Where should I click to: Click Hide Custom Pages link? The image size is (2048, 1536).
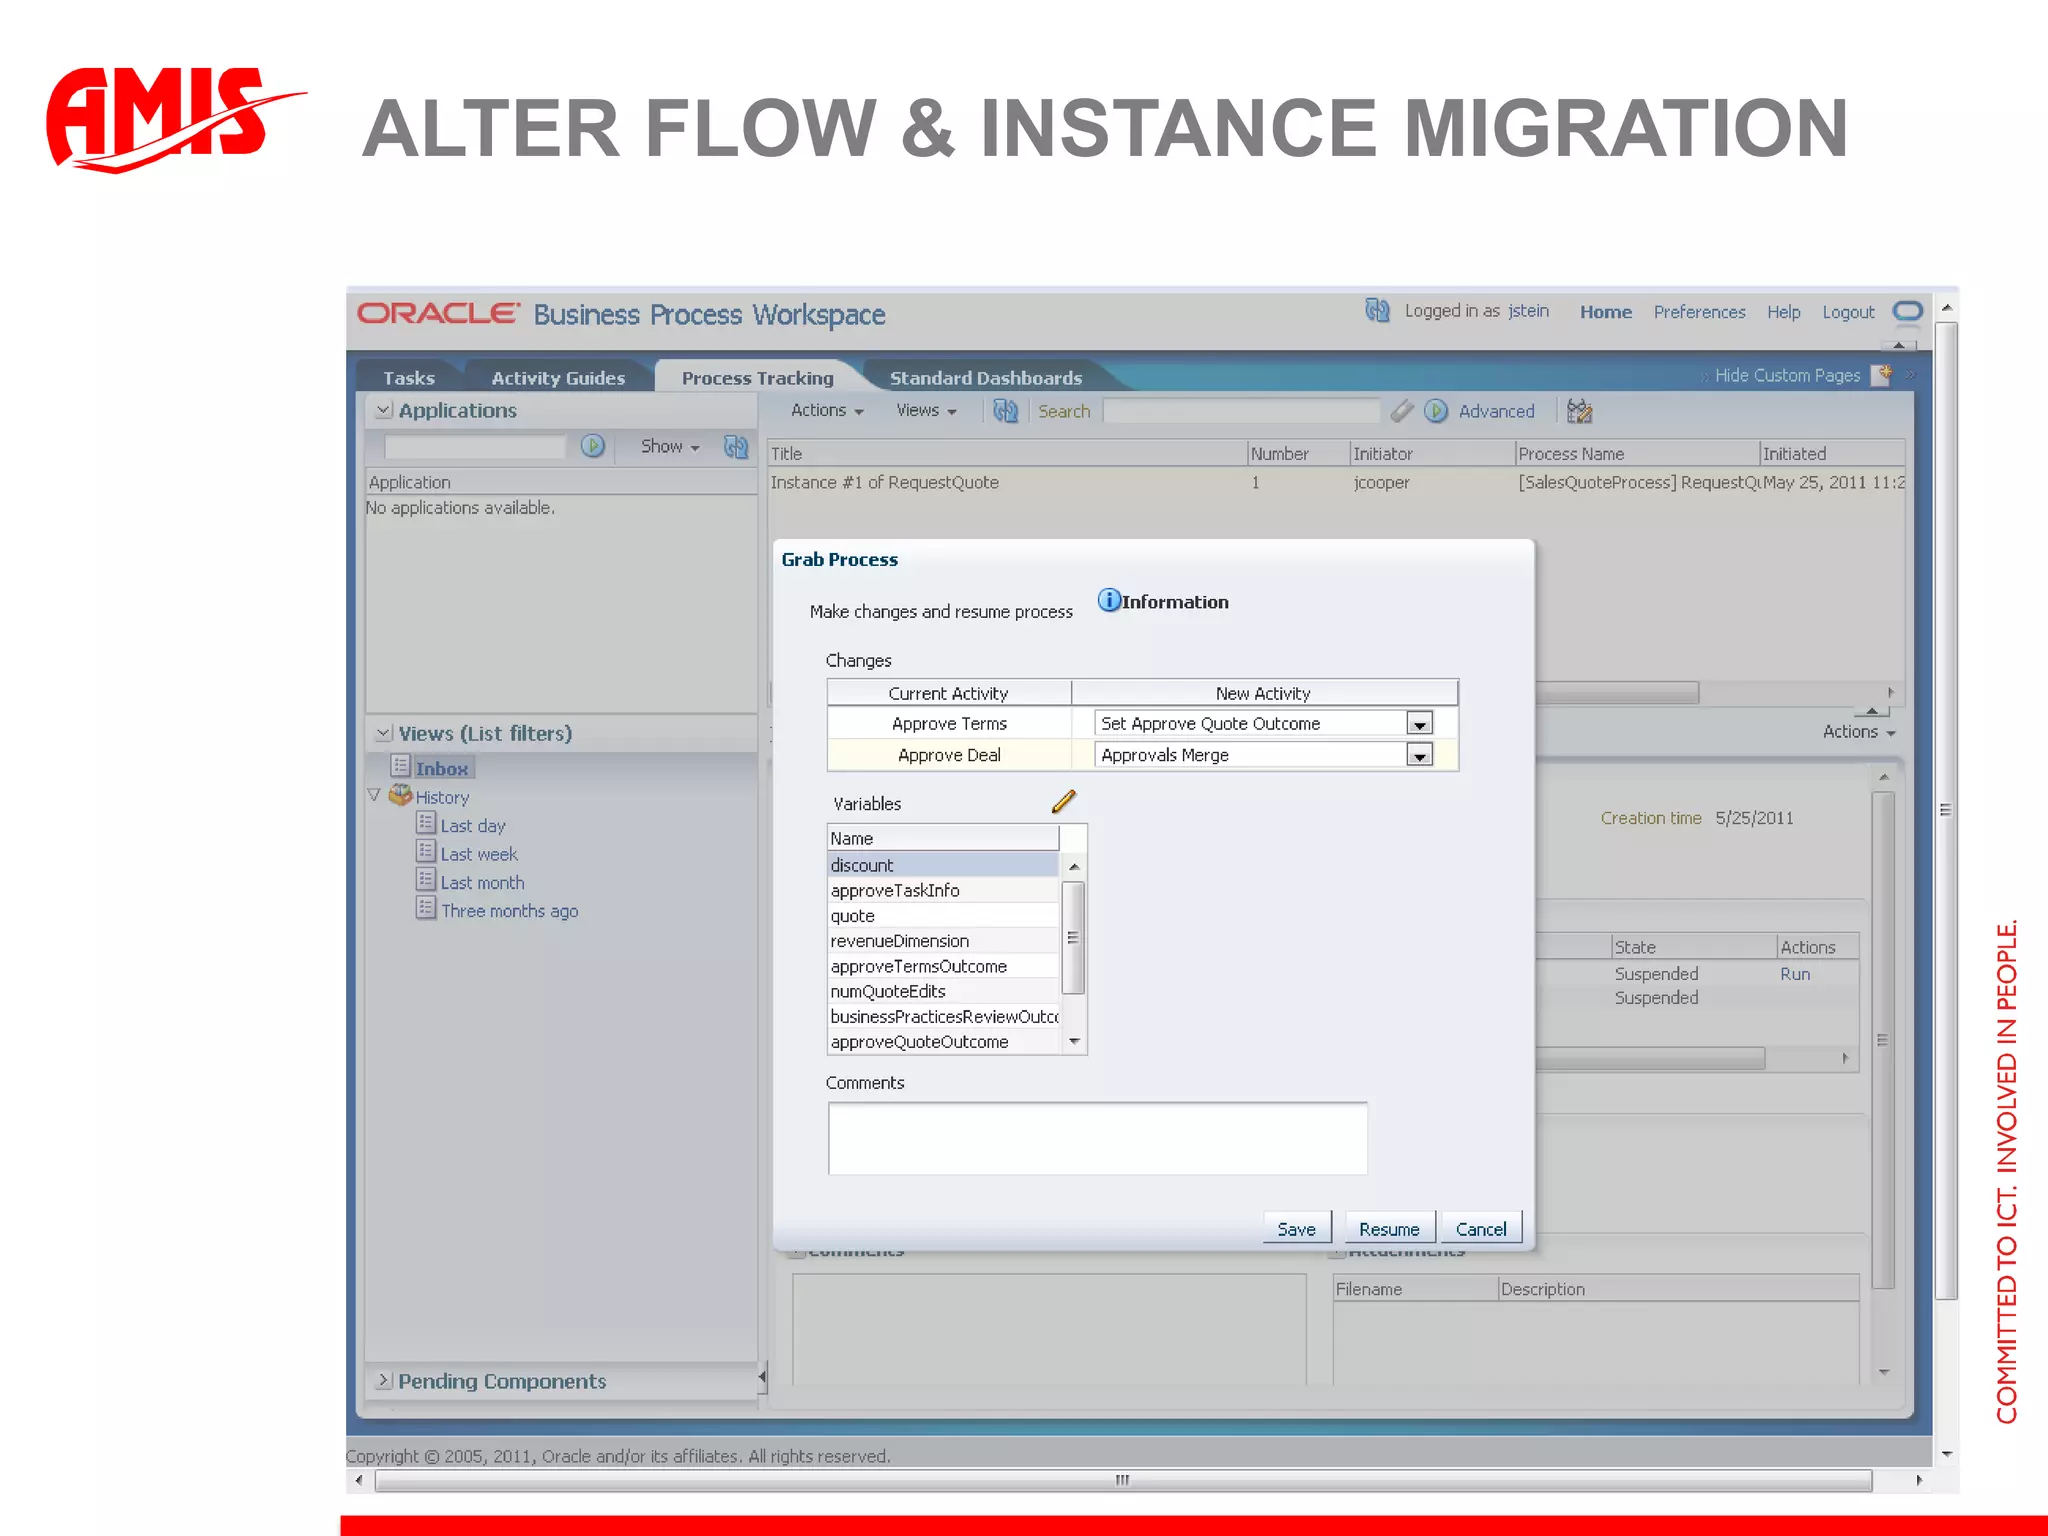coord(1787,375)
